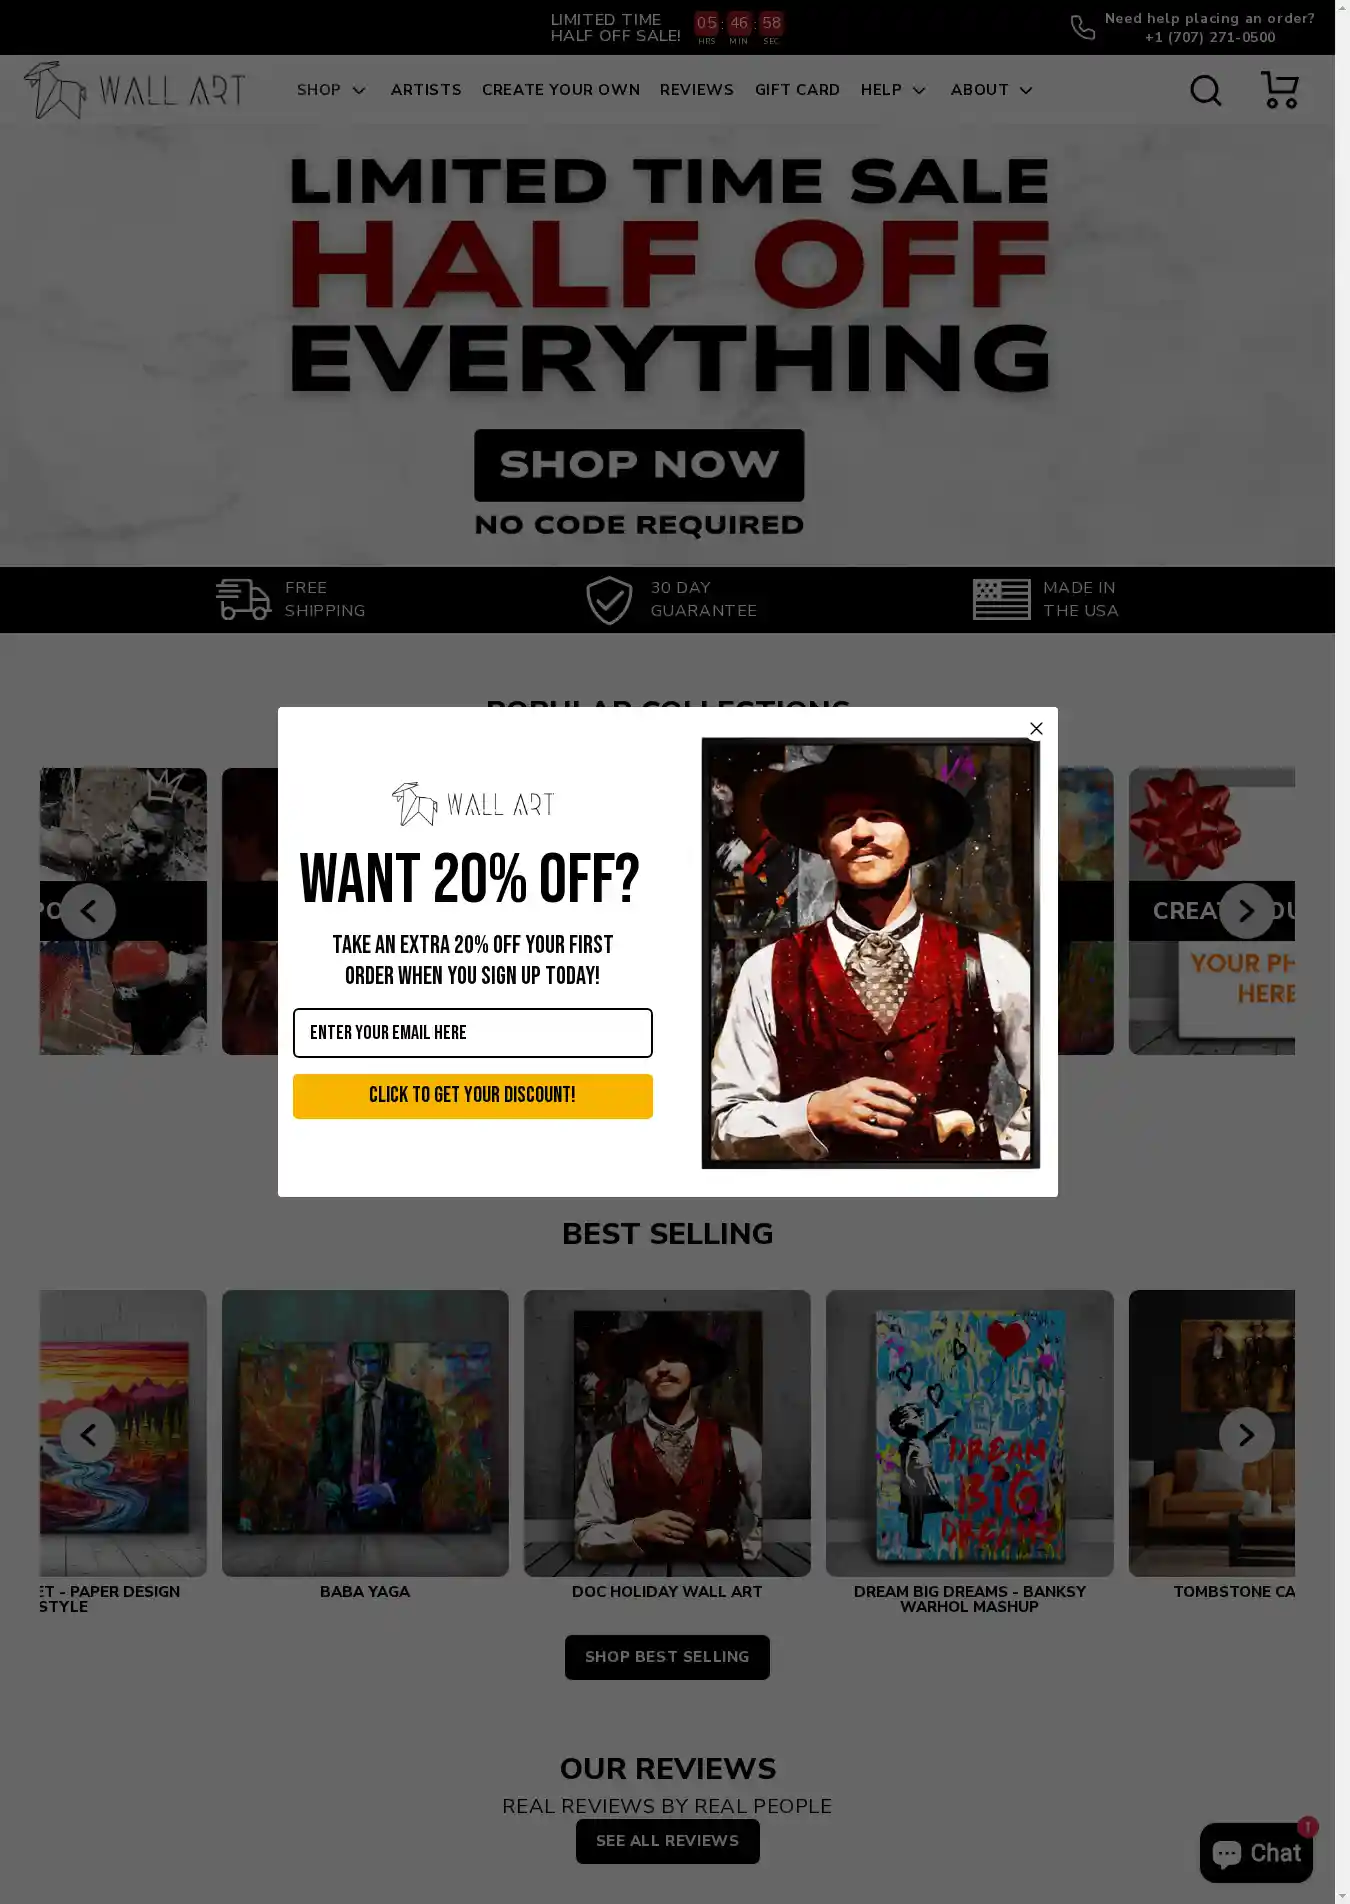1350x1904 pixels.
Task: Show the next popular collections slide
Action: (1246, 911)
